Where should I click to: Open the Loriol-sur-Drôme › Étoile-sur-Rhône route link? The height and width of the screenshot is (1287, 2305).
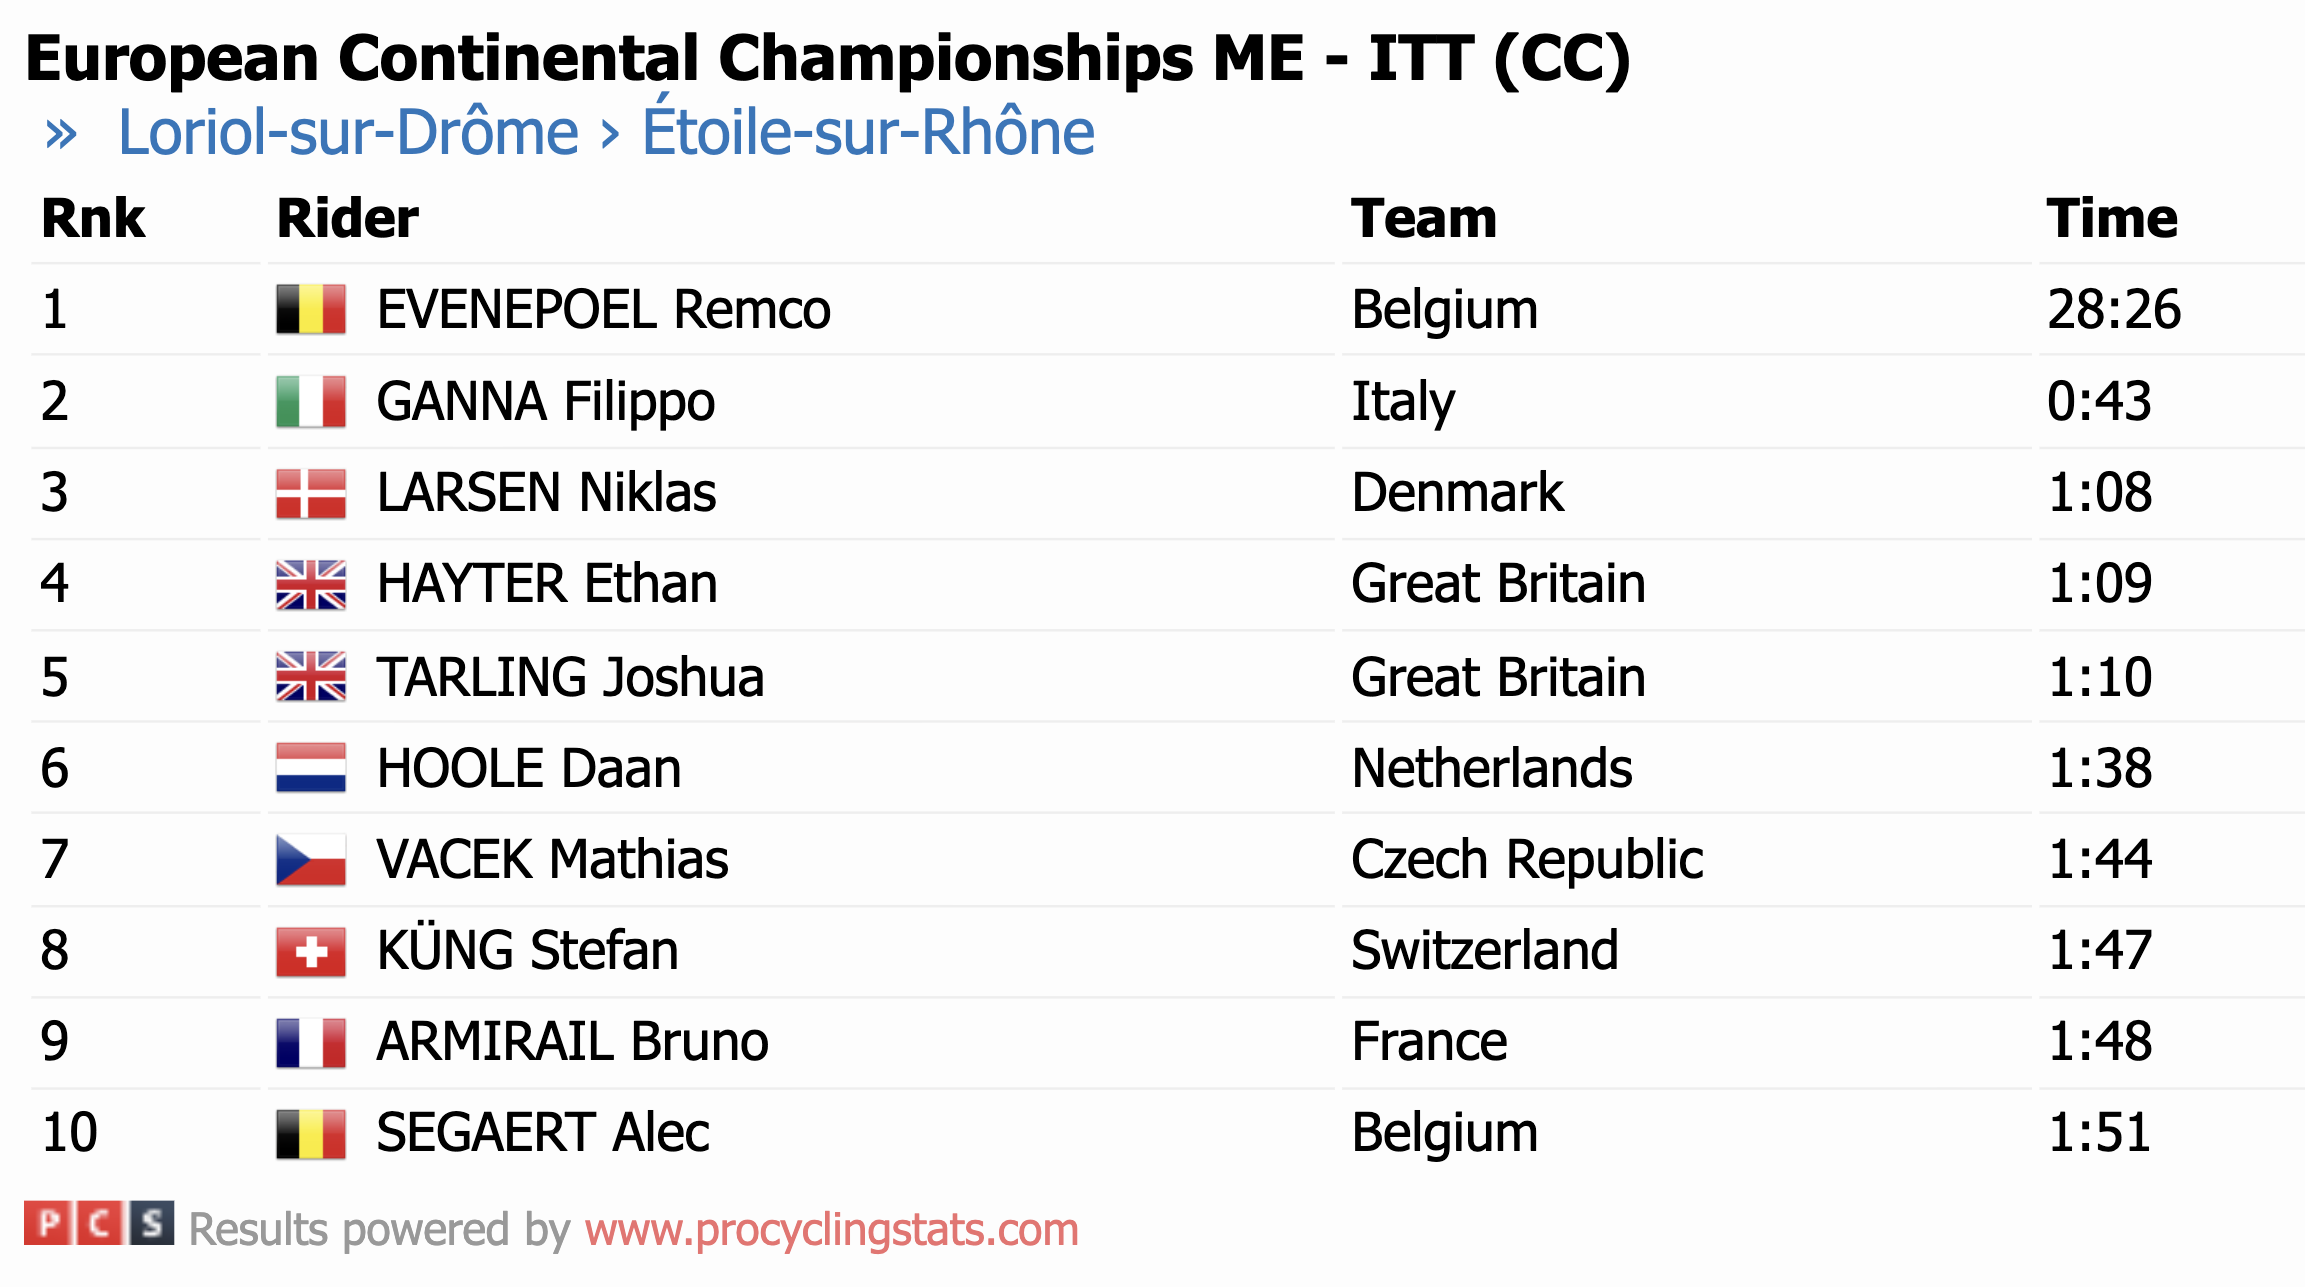[x=606, y=132]
